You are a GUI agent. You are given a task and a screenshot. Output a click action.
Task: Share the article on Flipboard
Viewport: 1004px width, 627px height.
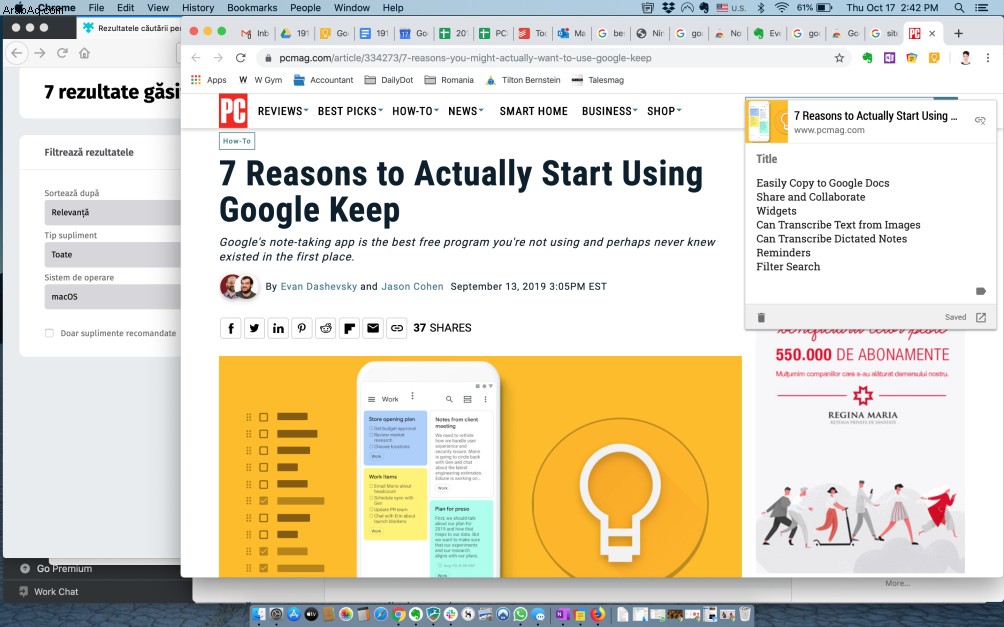tap(349, 328)
